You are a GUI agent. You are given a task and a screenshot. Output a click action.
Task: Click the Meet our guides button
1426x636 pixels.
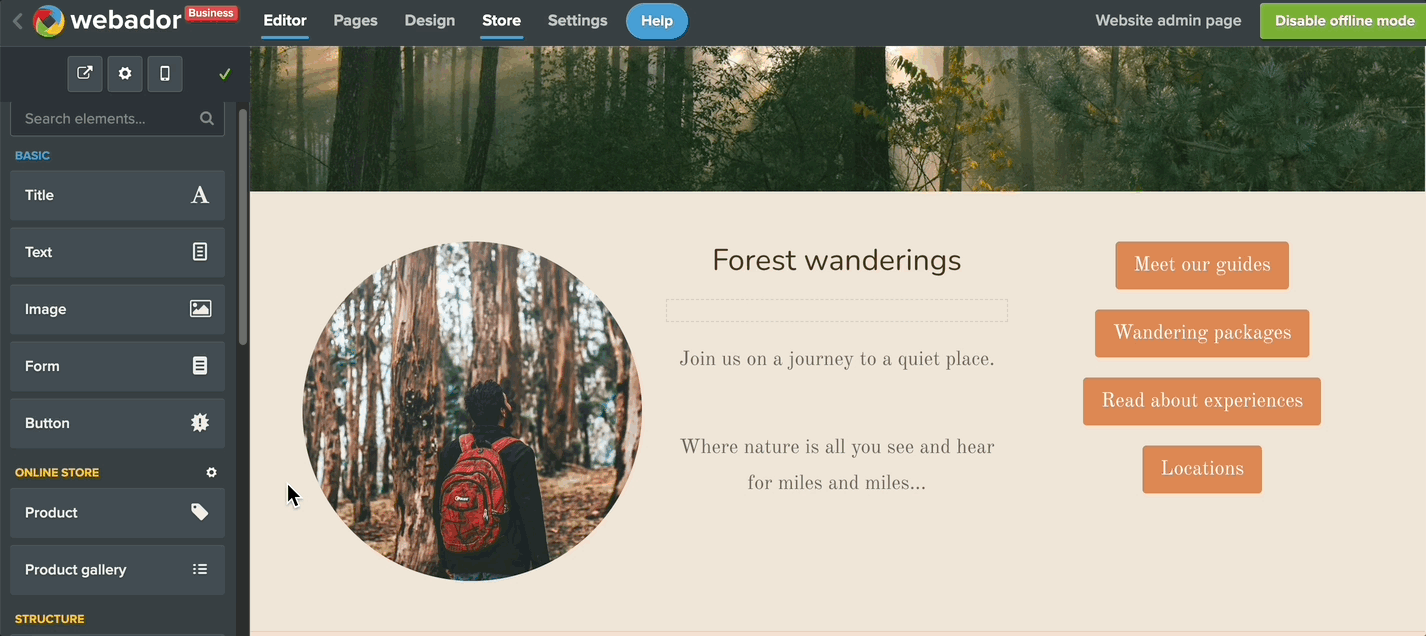(1202, 265)
